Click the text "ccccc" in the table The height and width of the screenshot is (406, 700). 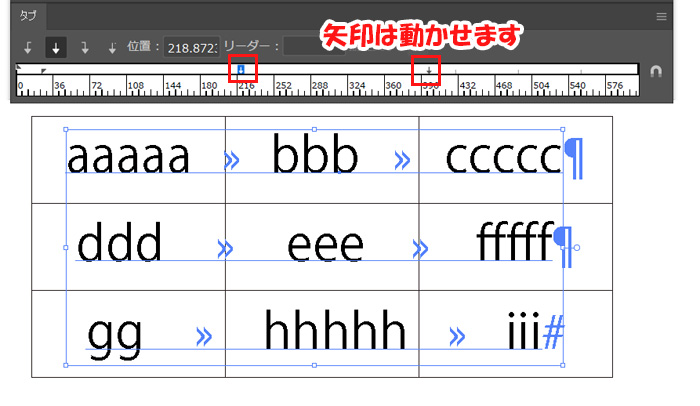tap(504, 158)
